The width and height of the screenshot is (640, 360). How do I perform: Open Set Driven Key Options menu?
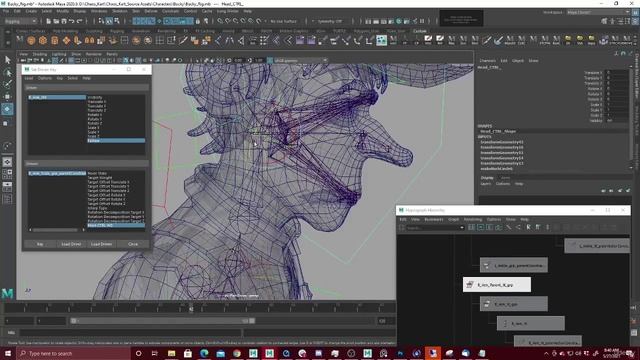(x=44, y=78)
